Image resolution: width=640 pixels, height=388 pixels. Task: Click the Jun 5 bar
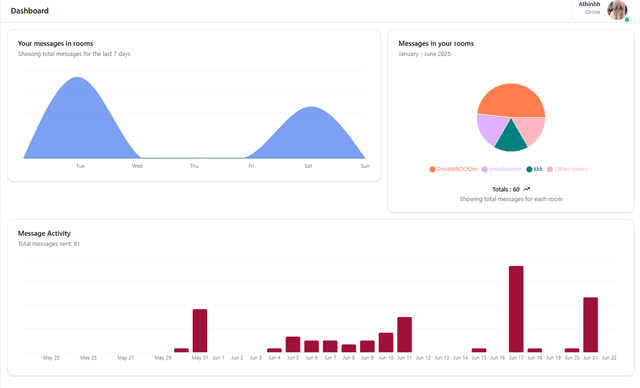coord(293,344)
